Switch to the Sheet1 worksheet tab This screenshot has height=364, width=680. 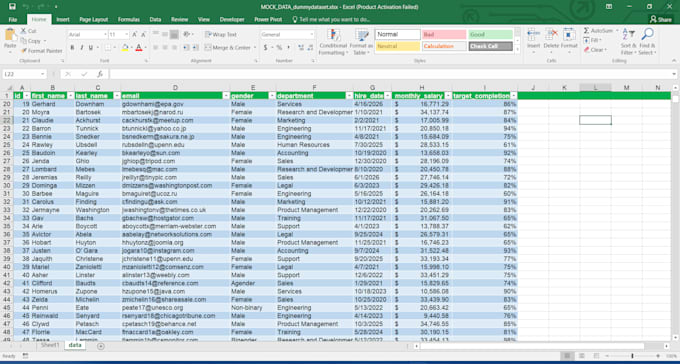50,345
